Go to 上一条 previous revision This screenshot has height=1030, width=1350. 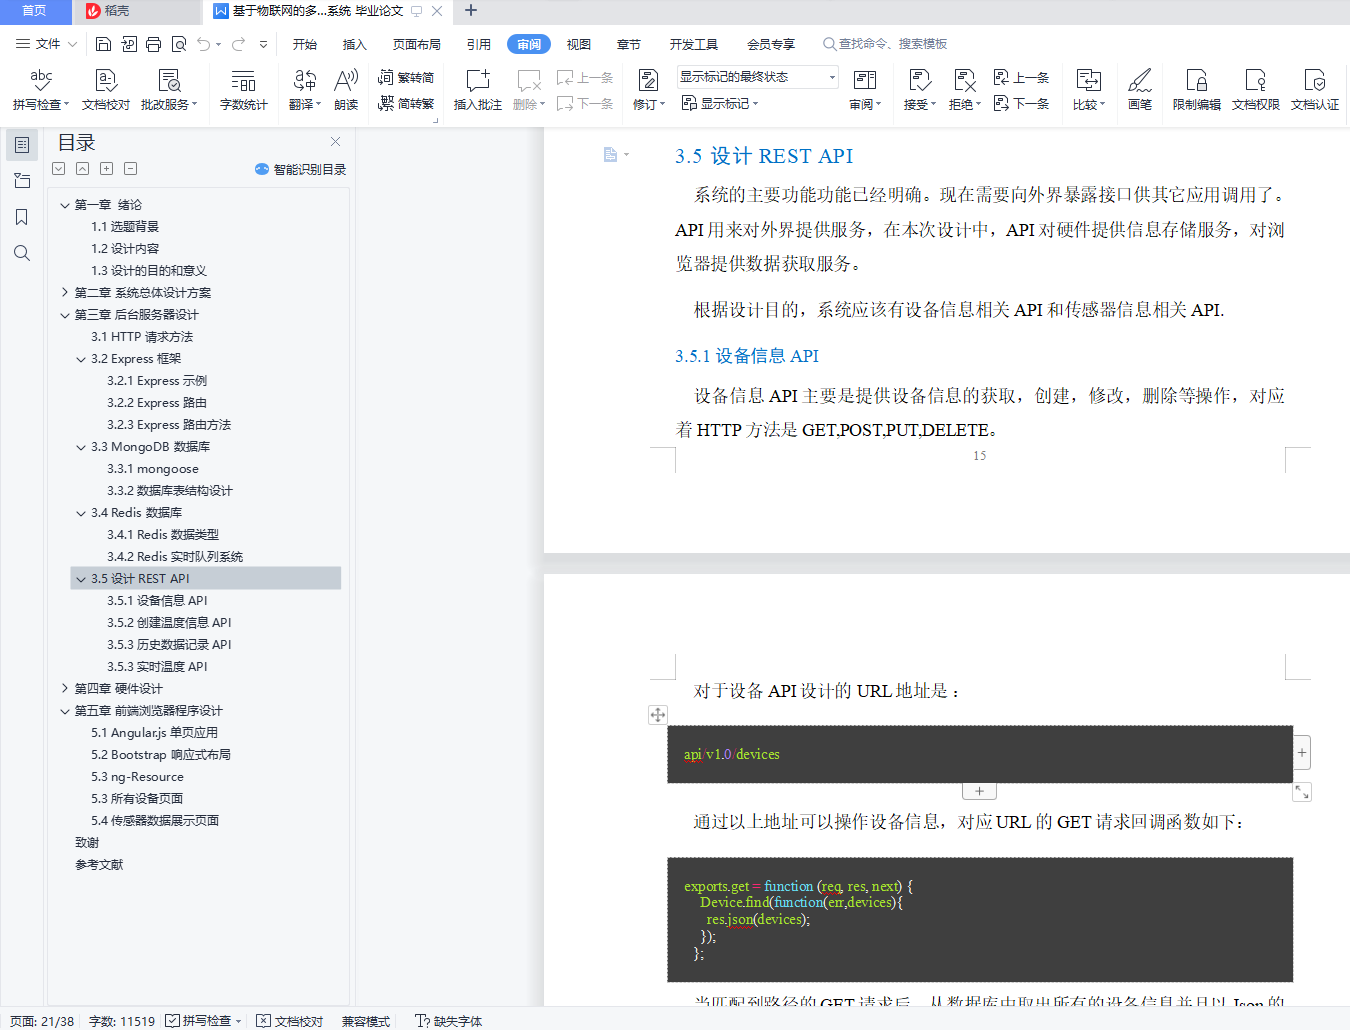tap(1021, 77)
